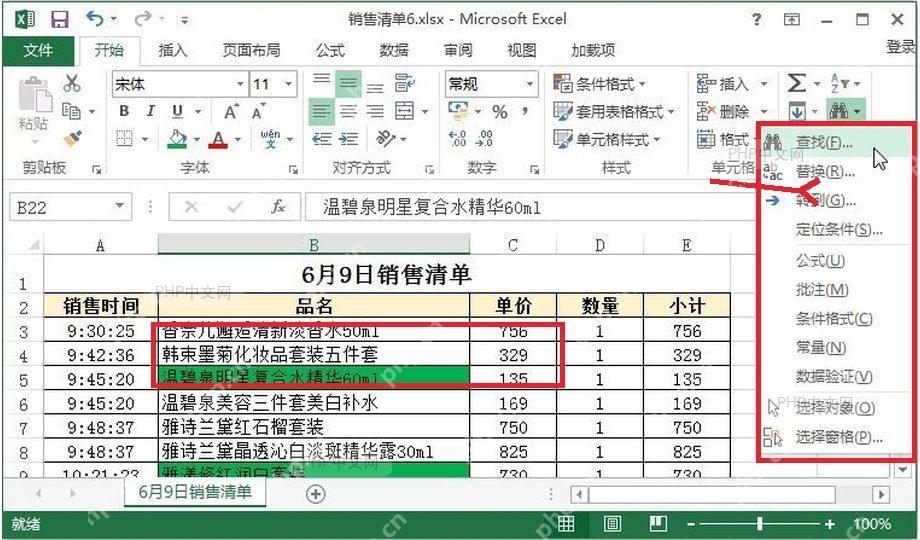
Task: Increase font size with larger A icon
Action: pyautogui.click(x=231, y=111)
